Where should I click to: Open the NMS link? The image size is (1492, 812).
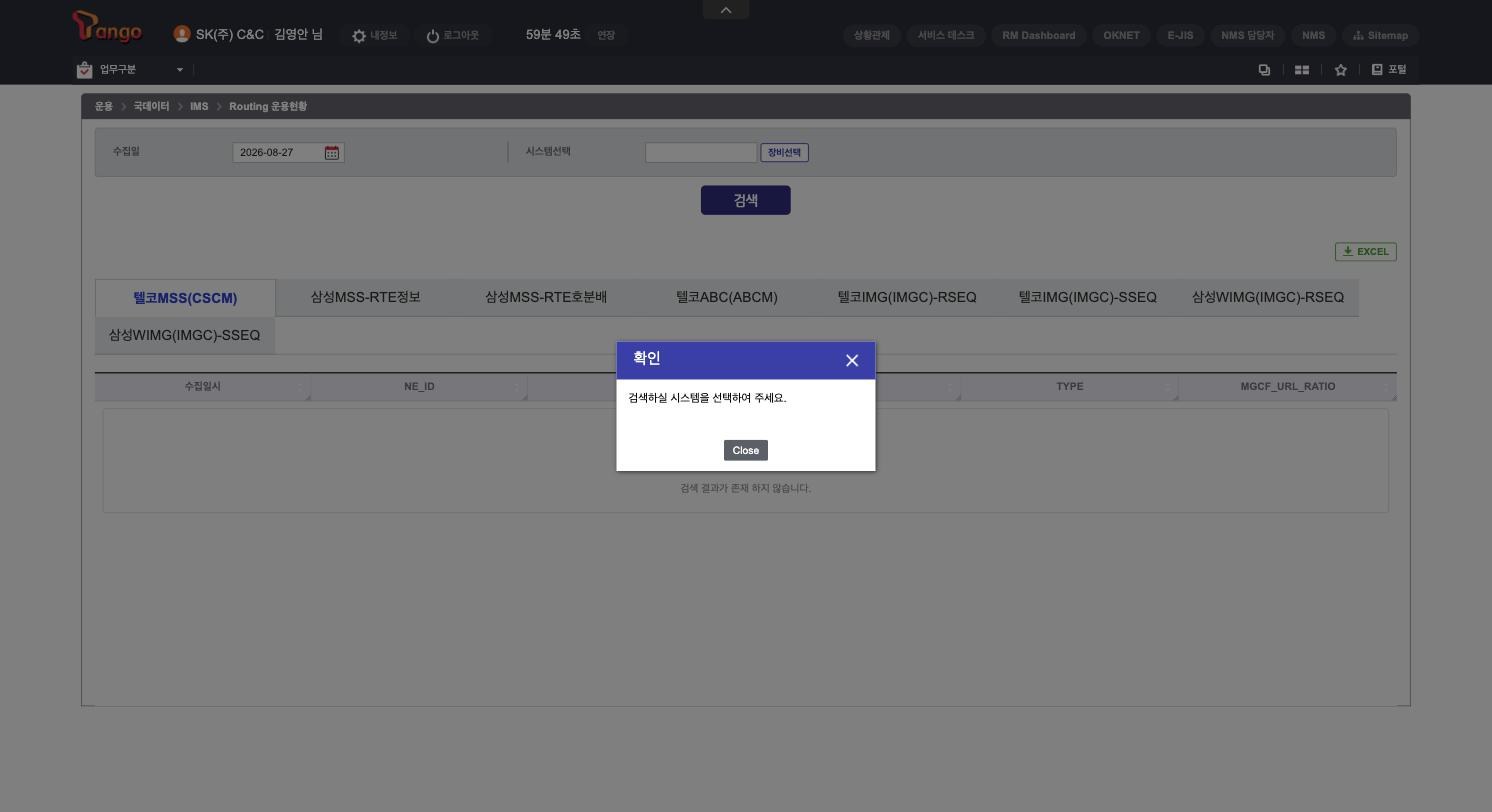(1313, 35)
